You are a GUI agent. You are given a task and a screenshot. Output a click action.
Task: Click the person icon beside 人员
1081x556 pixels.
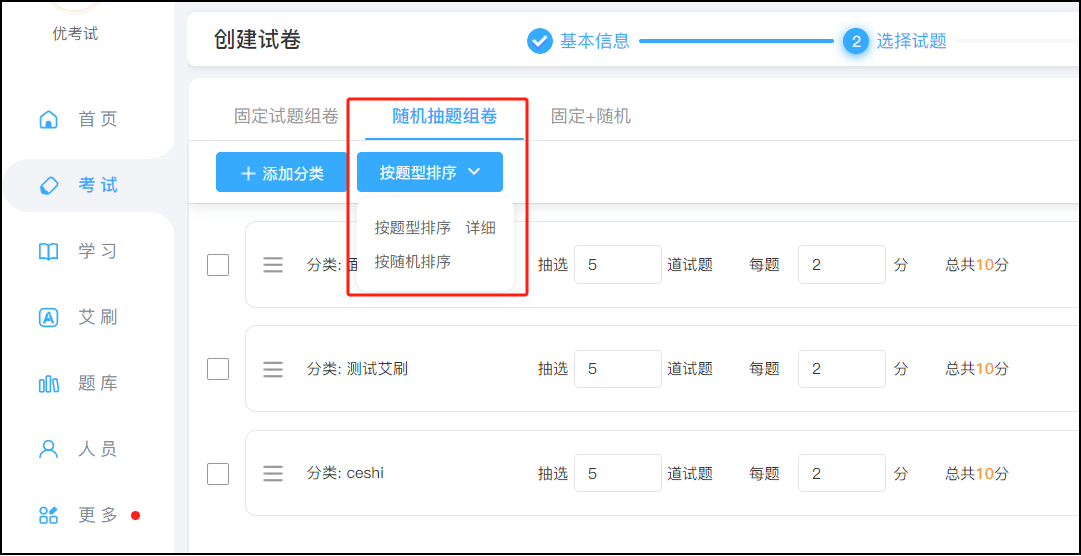pos(48,449)
